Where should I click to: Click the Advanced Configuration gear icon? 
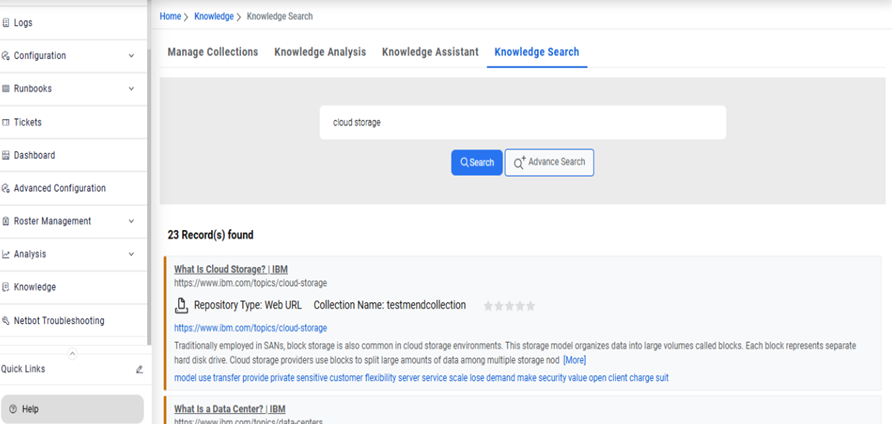pos(6,188)
